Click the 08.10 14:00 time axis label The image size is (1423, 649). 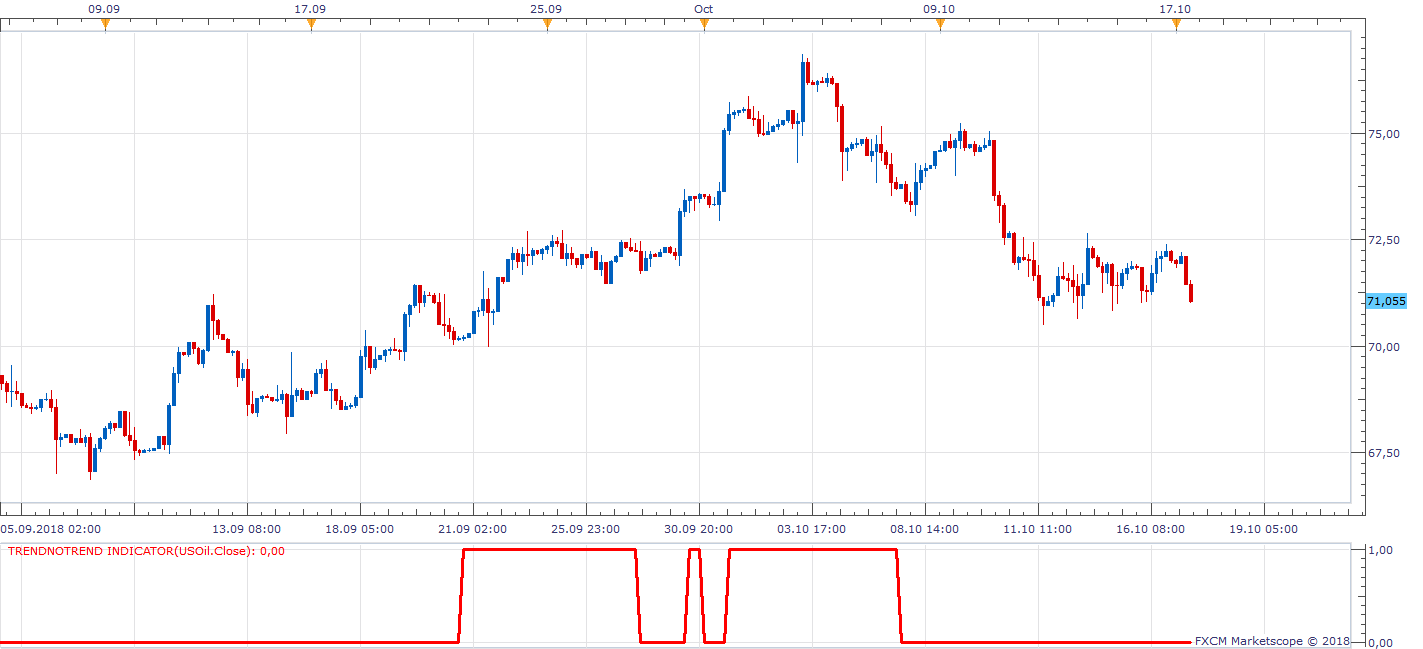(926, 529)
